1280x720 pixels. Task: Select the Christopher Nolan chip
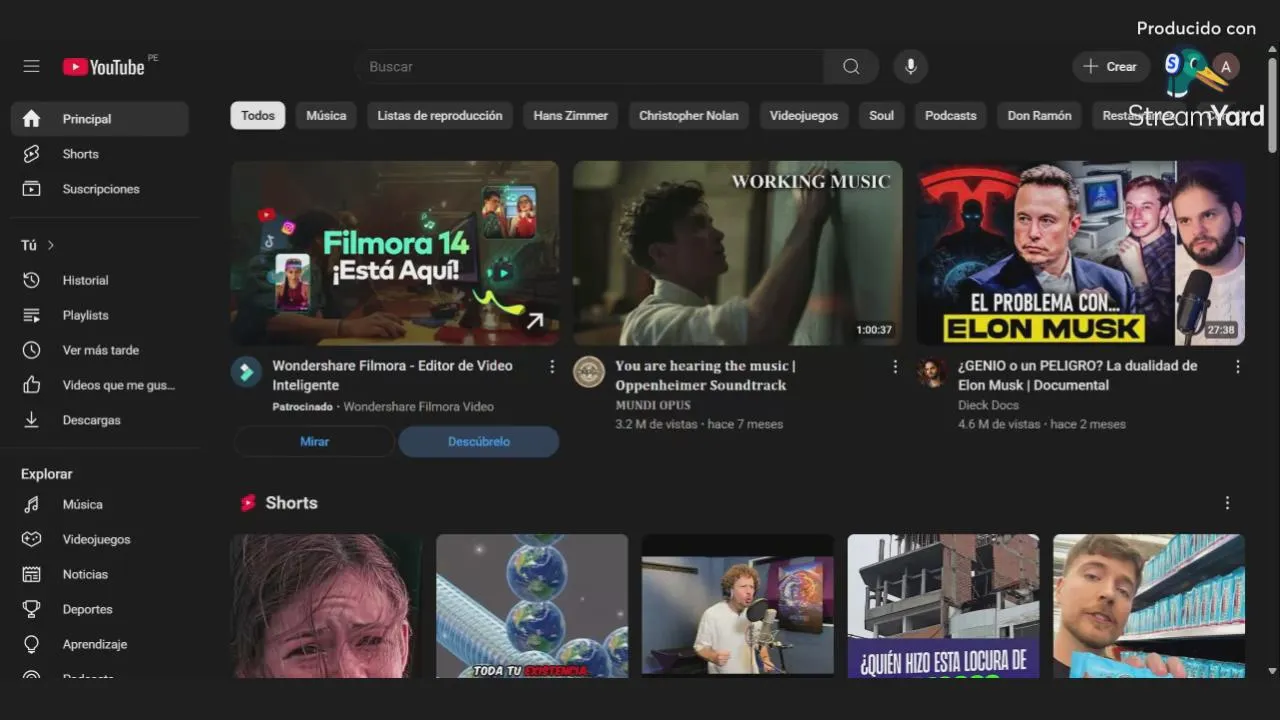(x=689, y=116)
